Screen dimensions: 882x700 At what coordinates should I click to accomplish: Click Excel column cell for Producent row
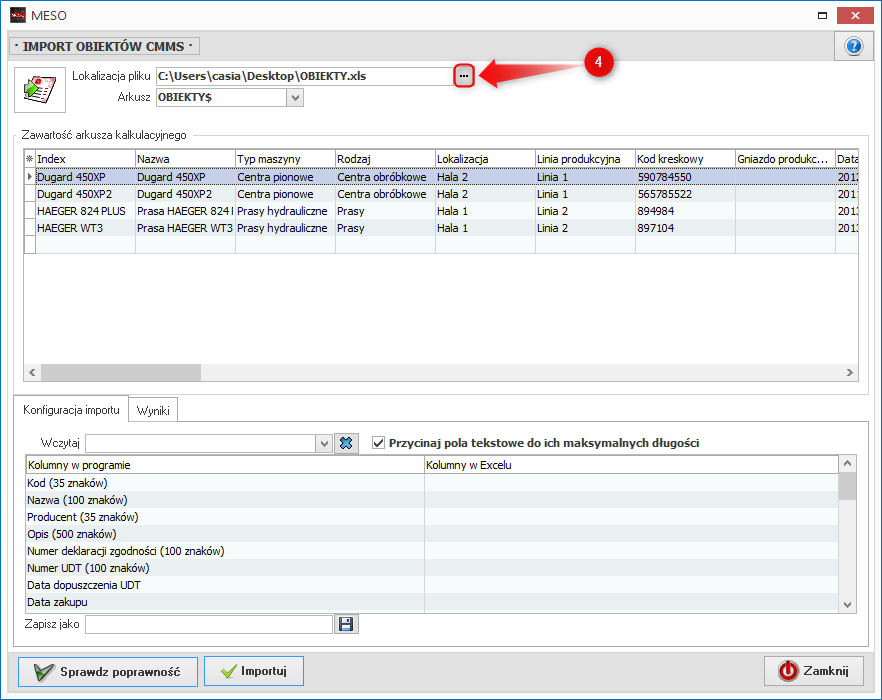630,517
